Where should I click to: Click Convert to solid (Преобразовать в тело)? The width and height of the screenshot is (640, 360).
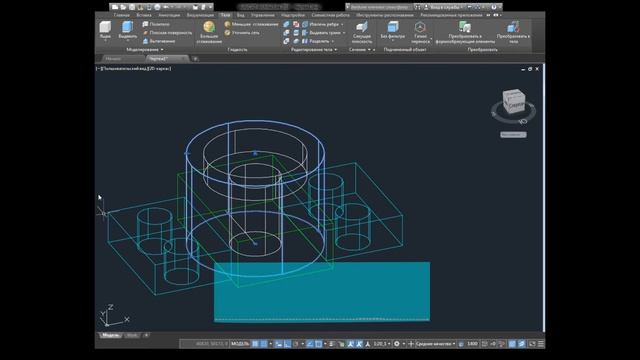pos(513,33)
